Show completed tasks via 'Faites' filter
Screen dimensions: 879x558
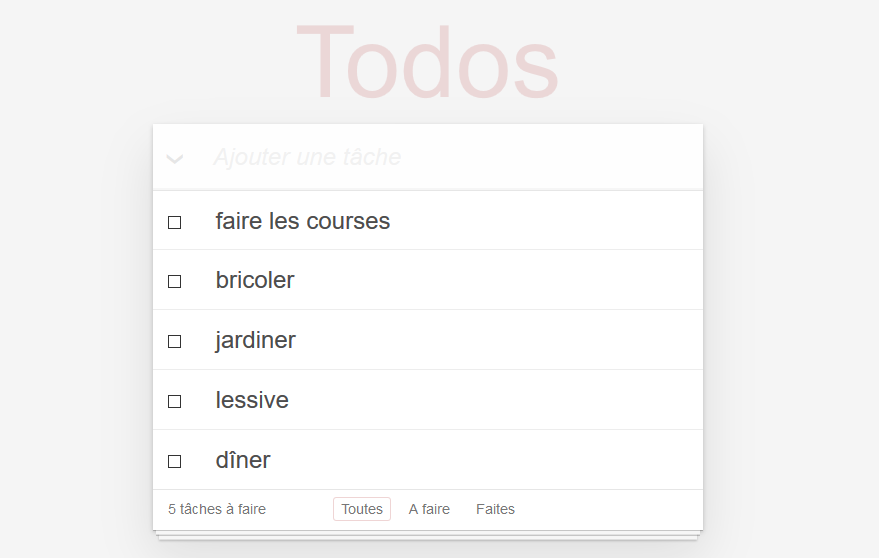click(x=495, y=509)
